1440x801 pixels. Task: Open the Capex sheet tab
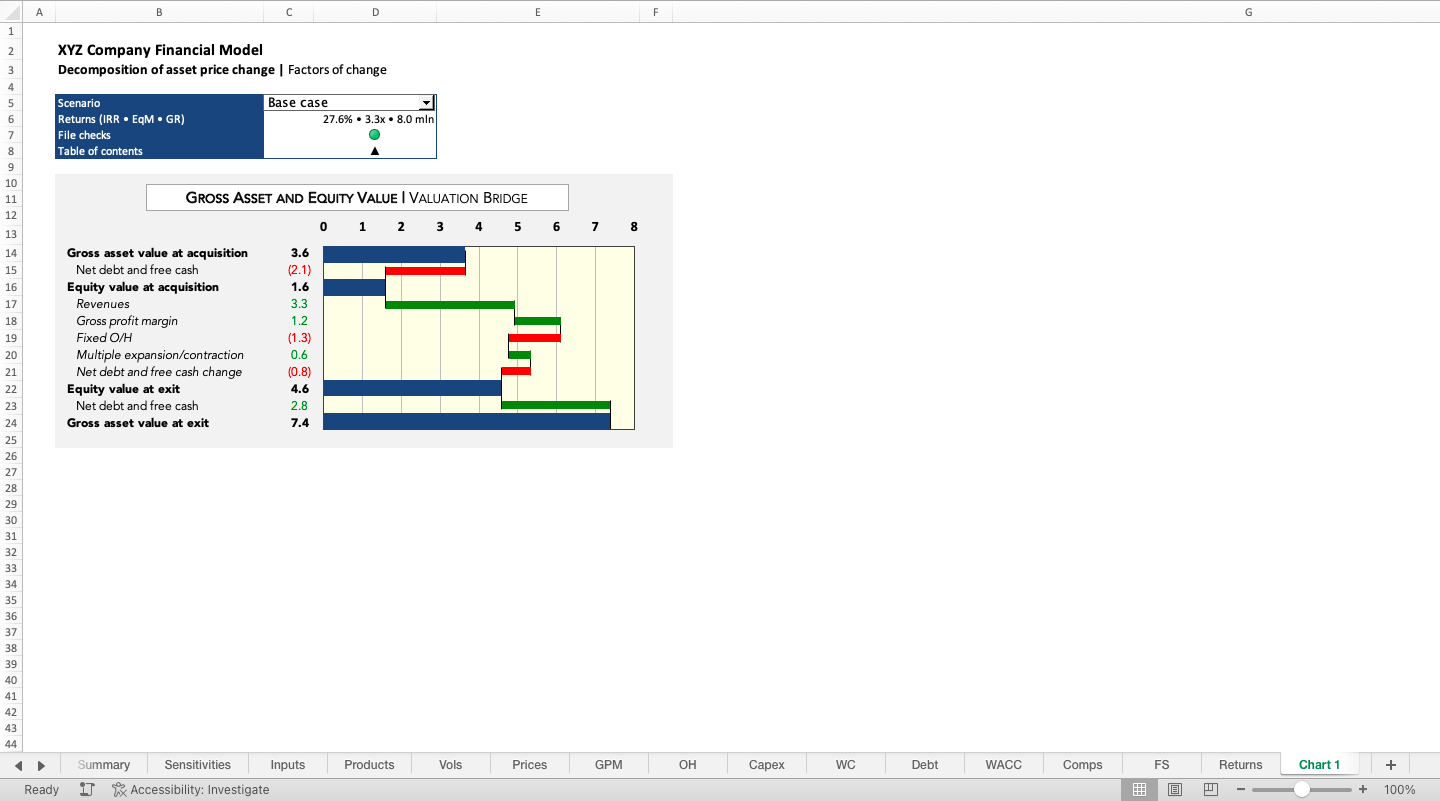tap(766, 765)
